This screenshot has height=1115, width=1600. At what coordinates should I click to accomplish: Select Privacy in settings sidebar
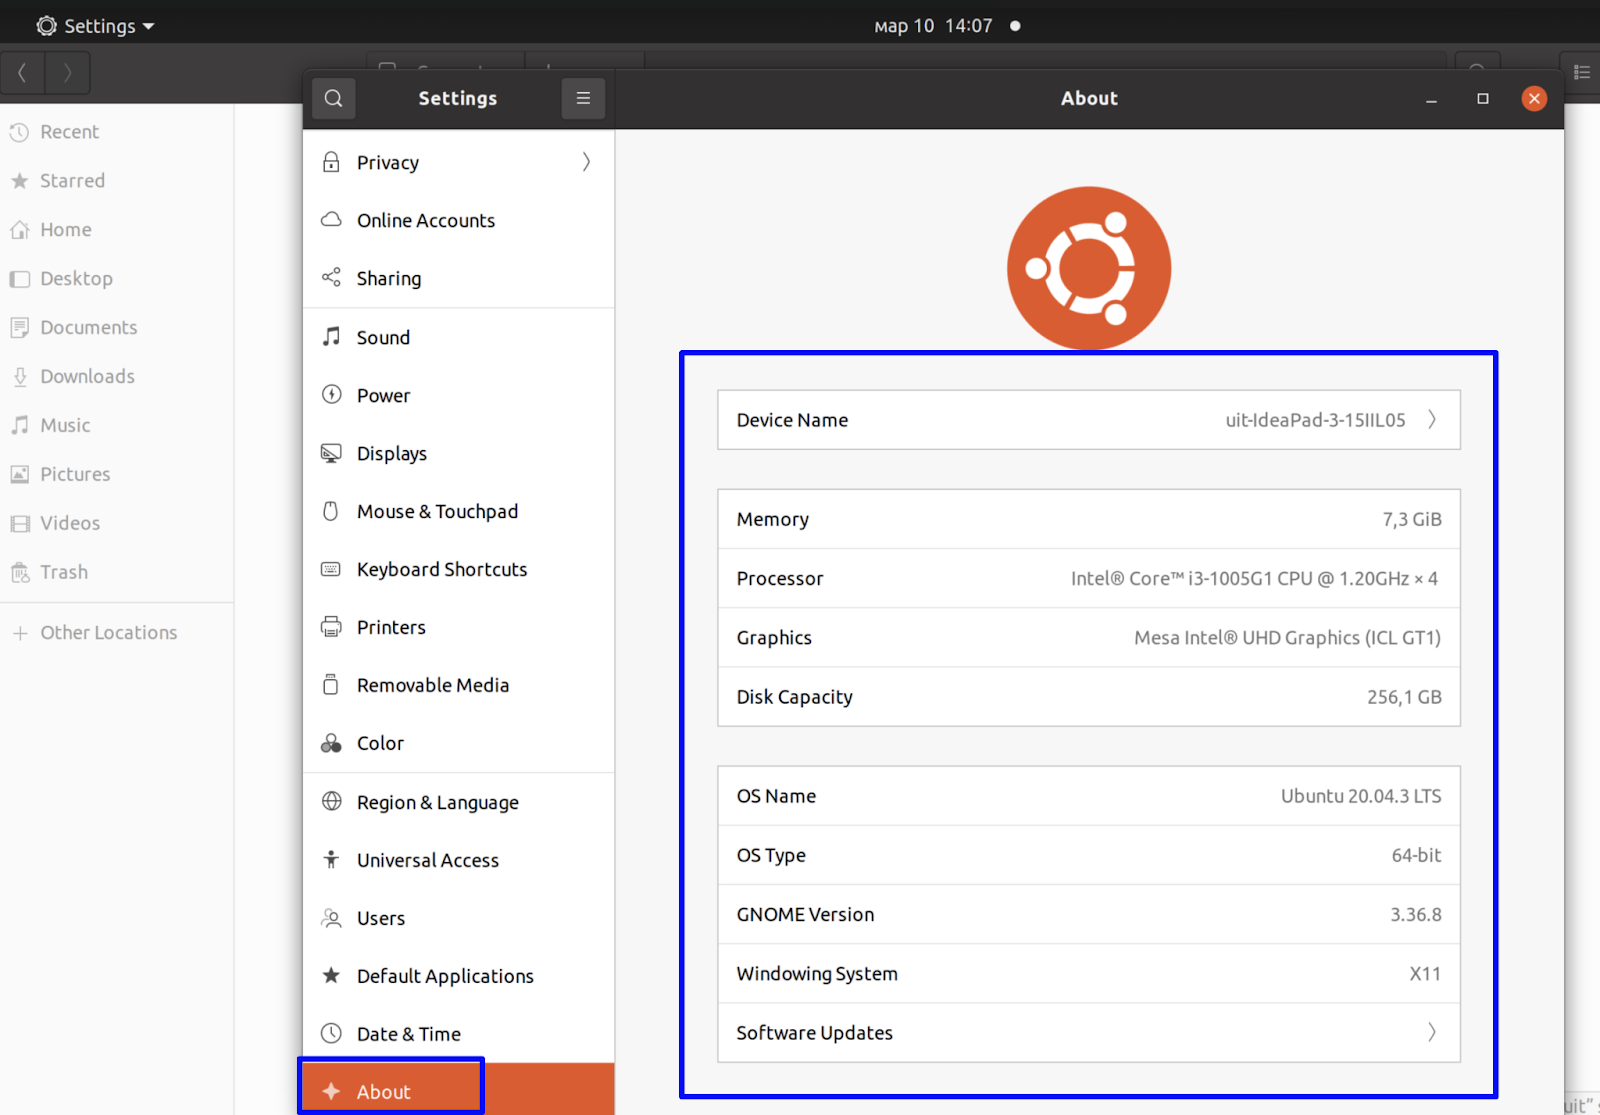point(459,162)
